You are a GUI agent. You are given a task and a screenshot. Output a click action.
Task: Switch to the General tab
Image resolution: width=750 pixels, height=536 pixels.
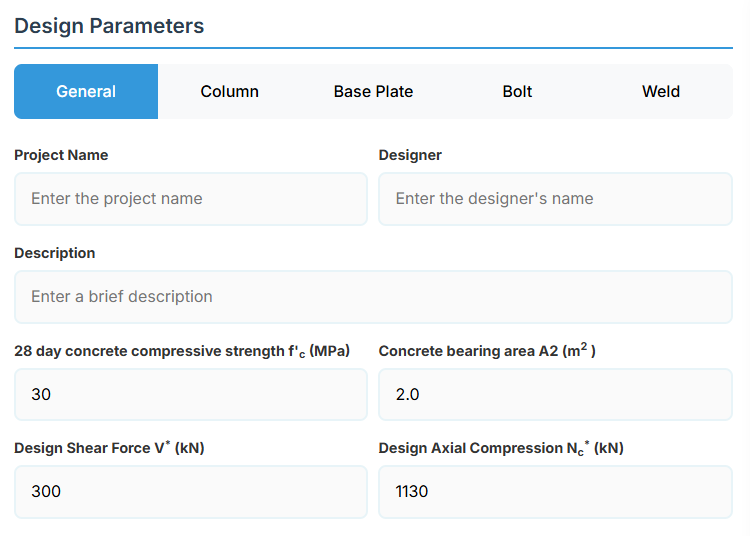[x=86, y=92]
